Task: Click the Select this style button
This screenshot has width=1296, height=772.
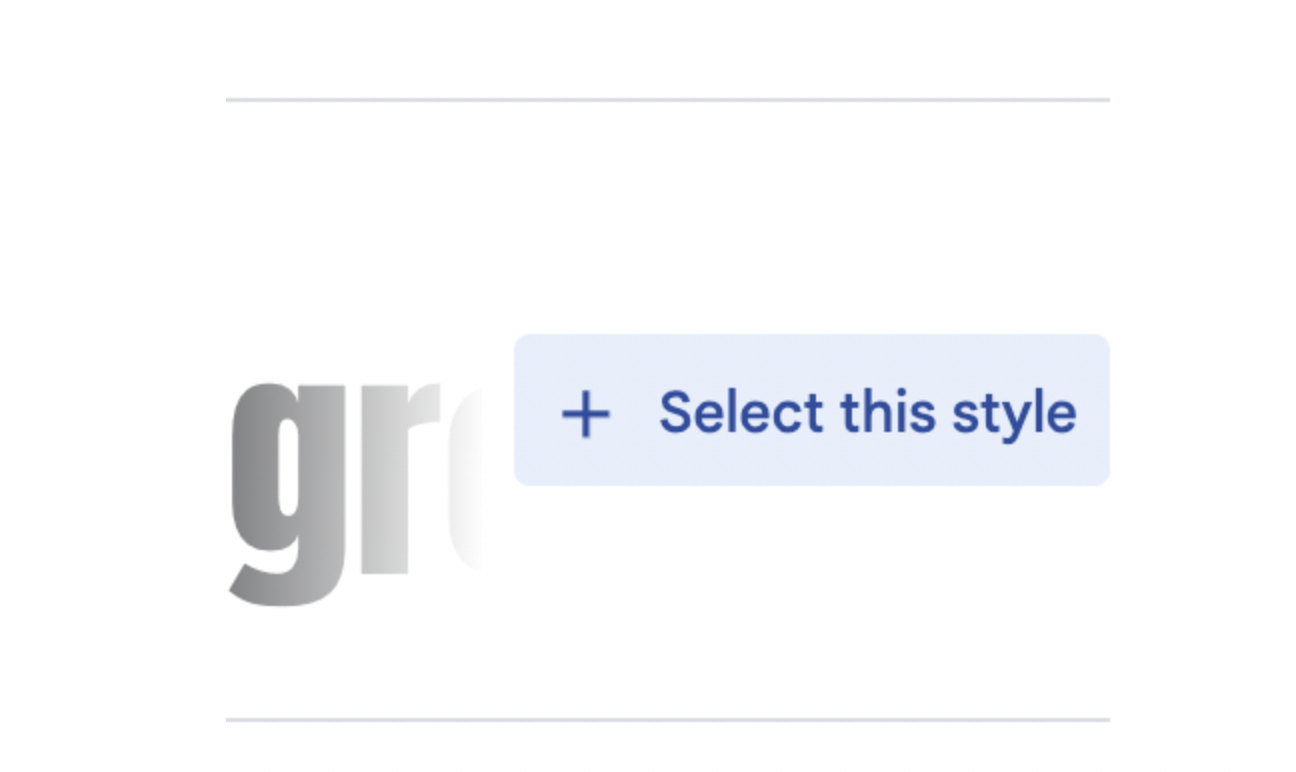Action: [811, 410]
